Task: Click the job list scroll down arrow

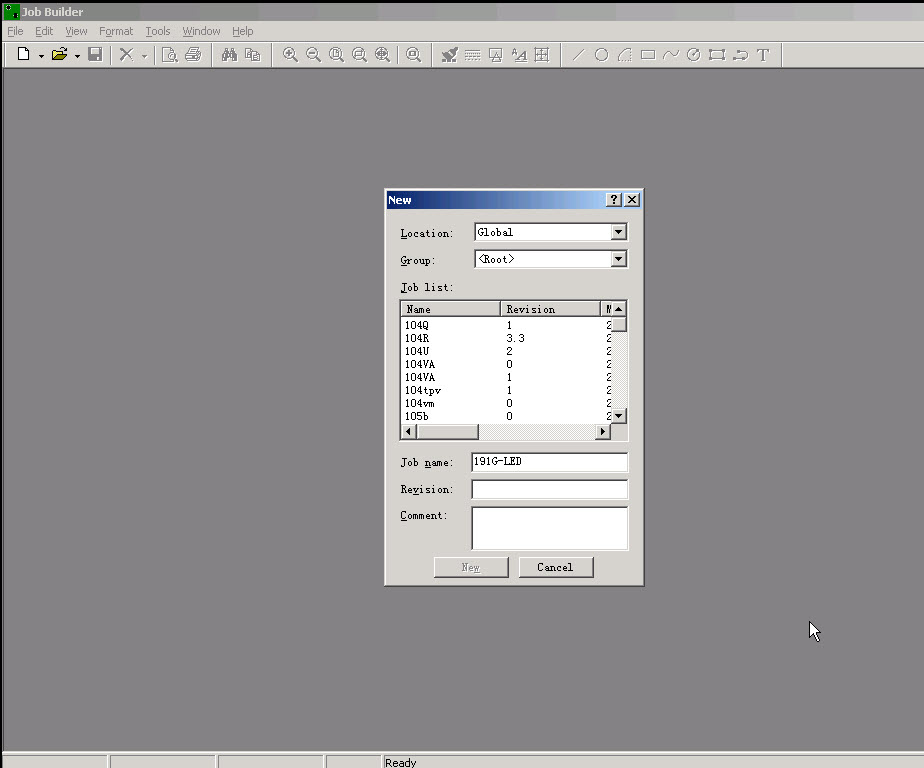Action: [618, 416]
